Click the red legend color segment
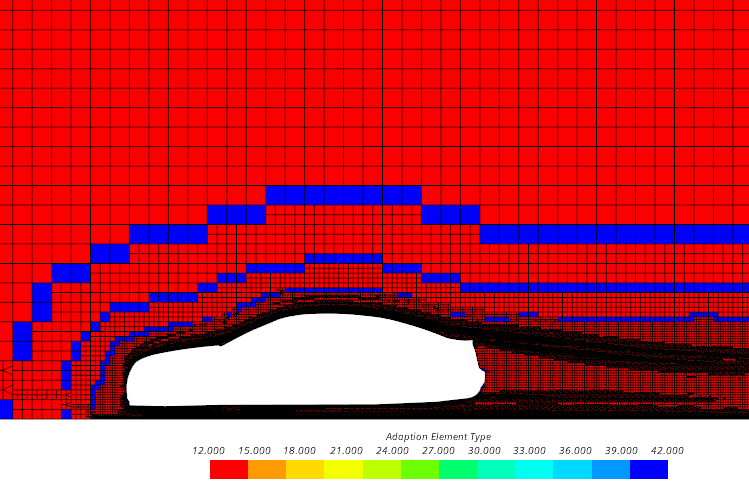Viewport: 749px width, 500px height. tap(229, 469)
